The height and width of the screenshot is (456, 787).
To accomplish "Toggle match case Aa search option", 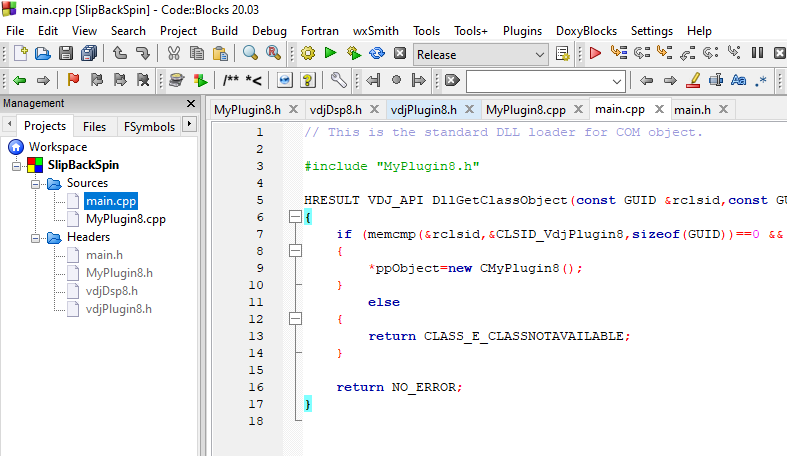I will (x=740, y=80).
